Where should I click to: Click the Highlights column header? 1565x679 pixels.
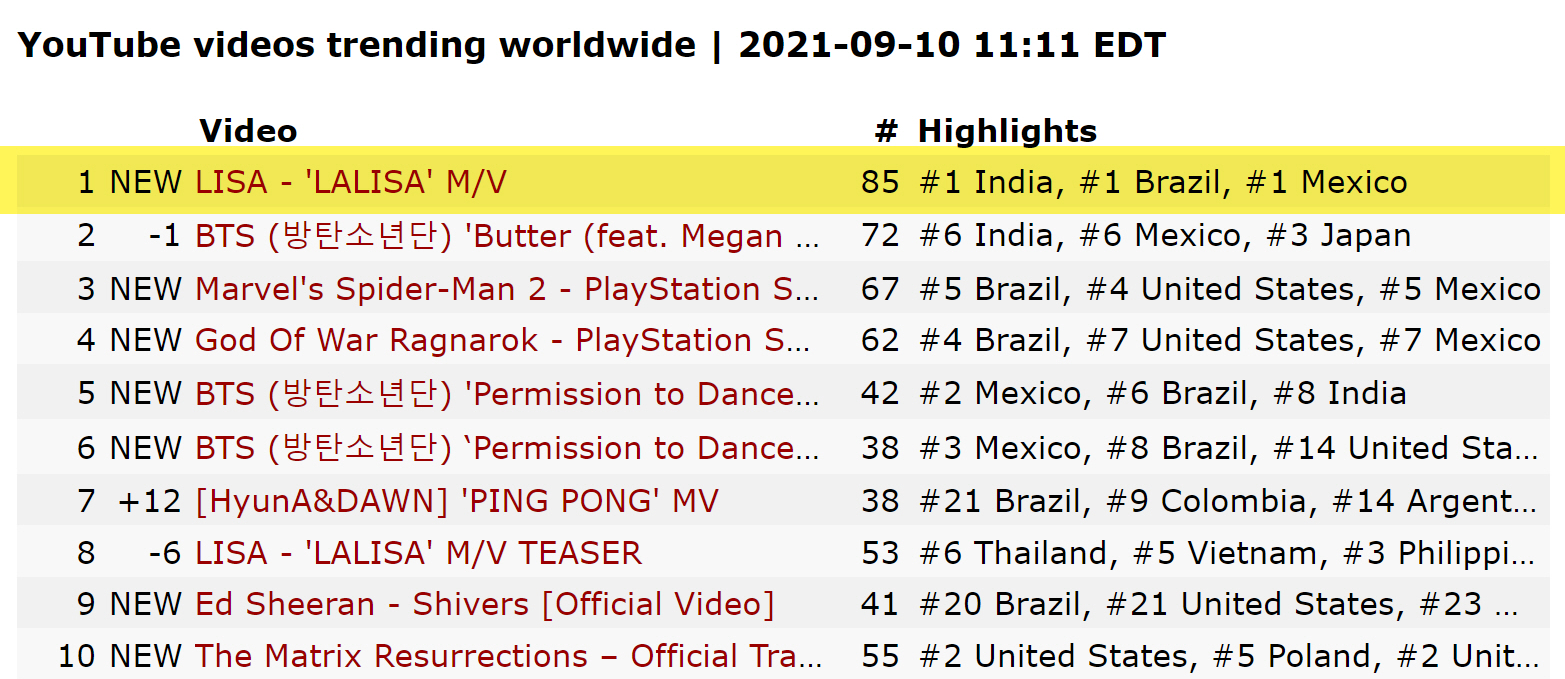(1008, 131)
